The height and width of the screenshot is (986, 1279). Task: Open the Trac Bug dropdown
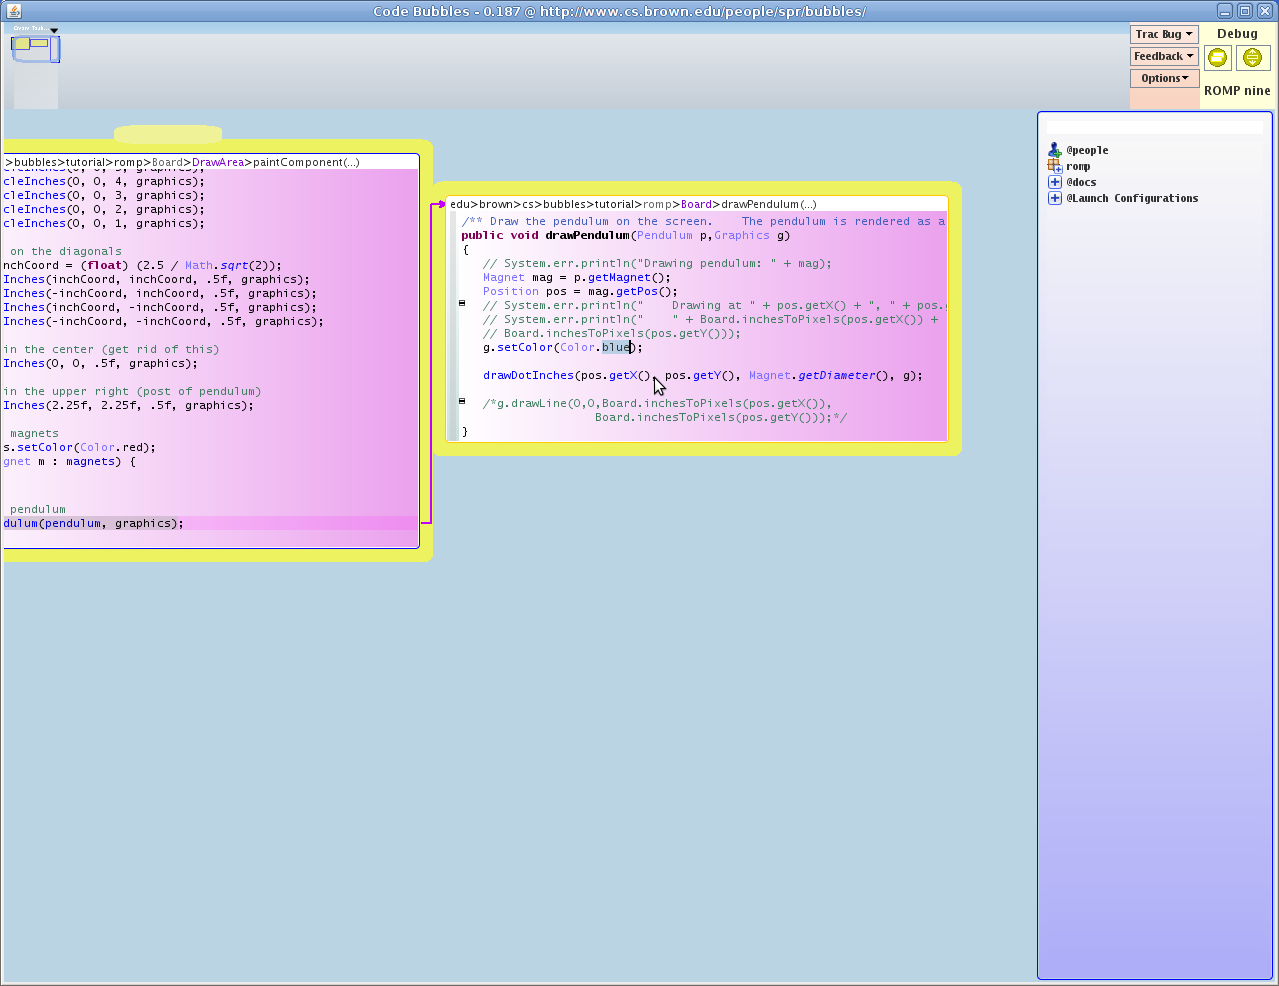[1164, 34]
